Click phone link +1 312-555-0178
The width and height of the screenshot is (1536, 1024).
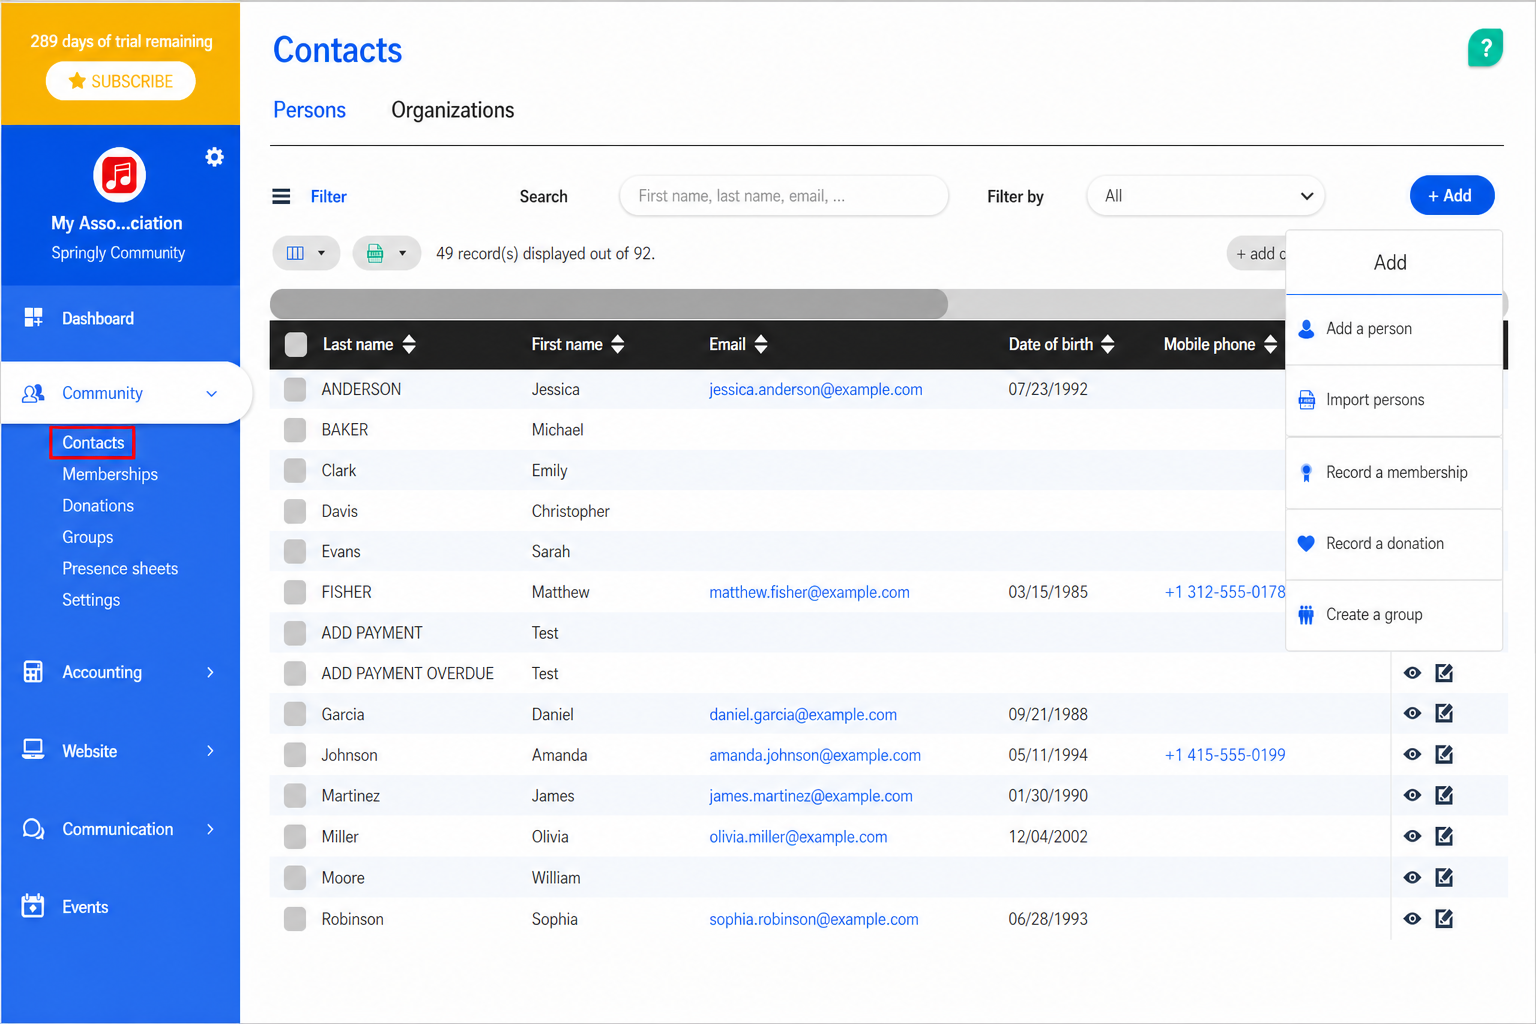[1225, 592]
